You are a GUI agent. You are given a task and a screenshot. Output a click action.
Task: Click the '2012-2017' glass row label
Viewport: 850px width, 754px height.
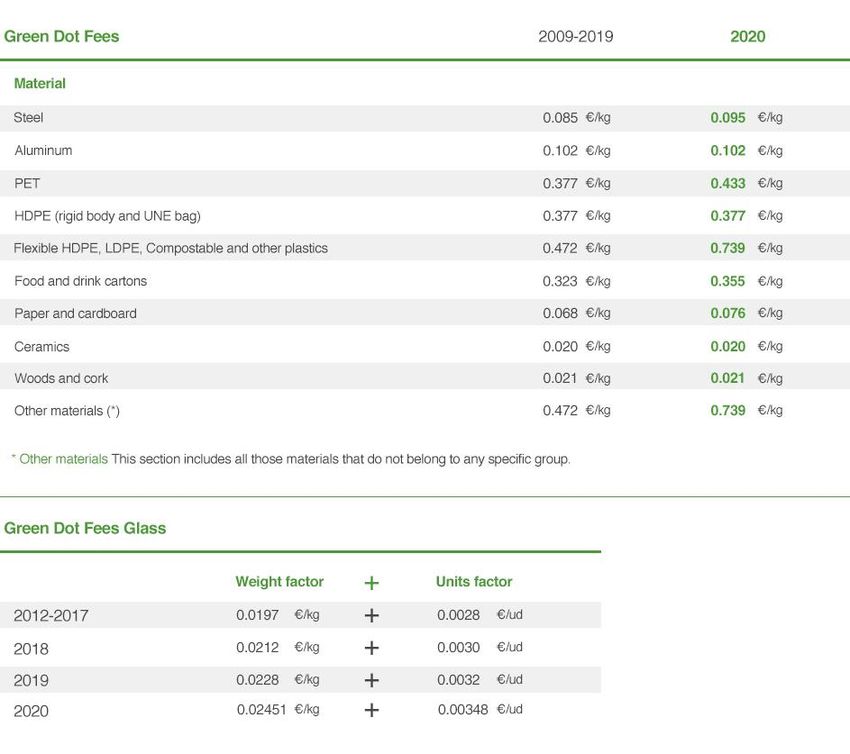(51, 616)
